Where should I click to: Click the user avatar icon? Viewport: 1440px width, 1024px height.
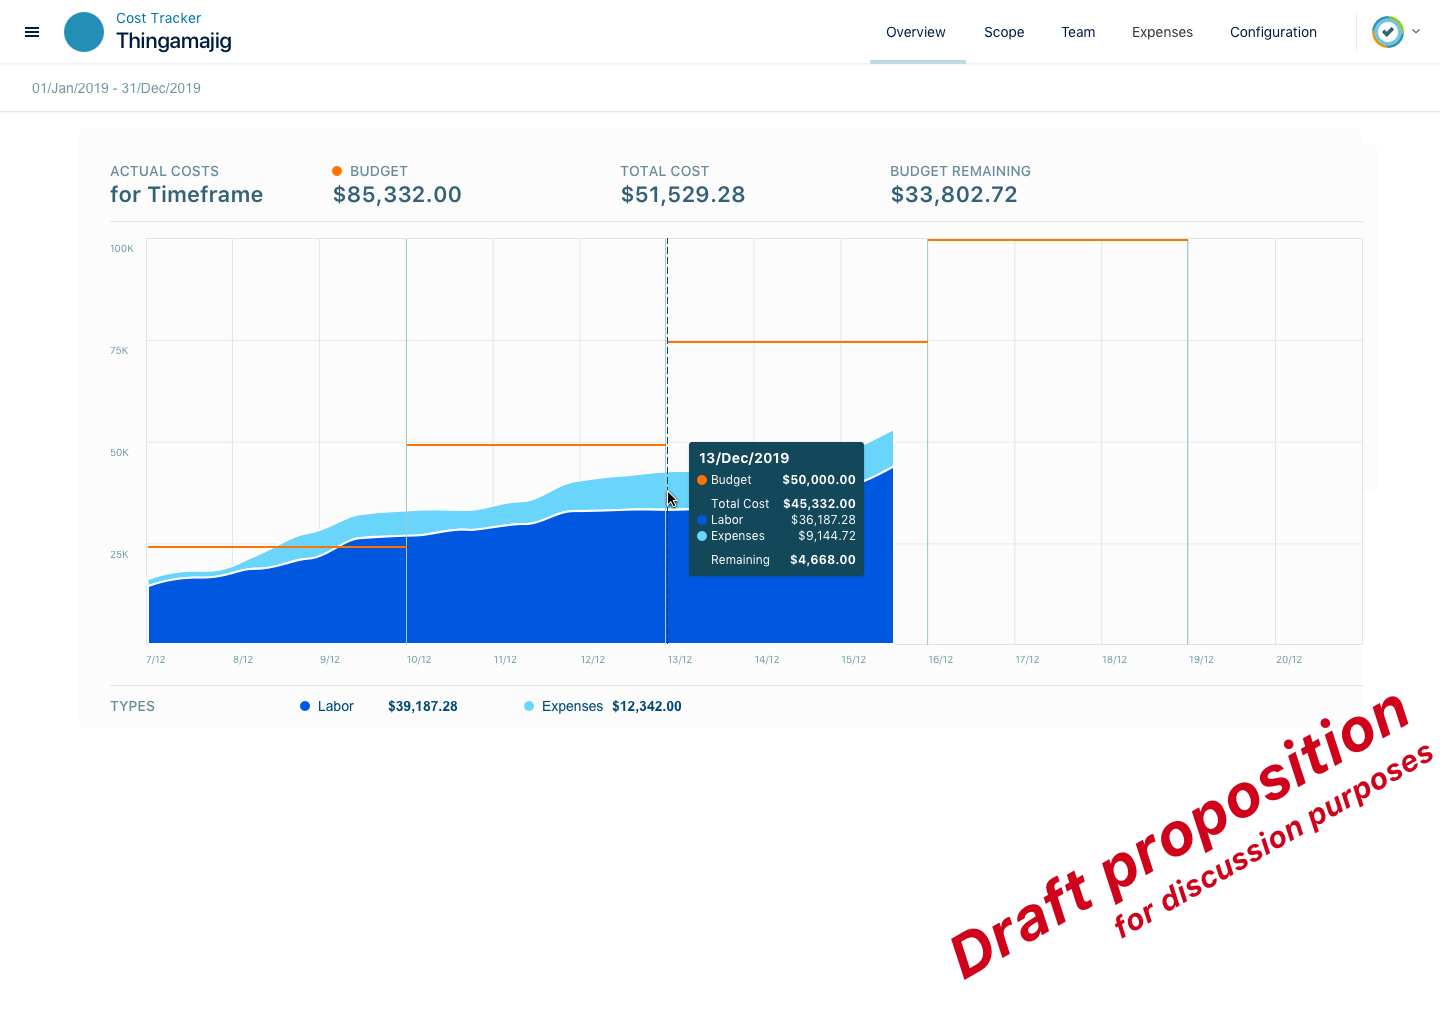(x=1387, y=32)
